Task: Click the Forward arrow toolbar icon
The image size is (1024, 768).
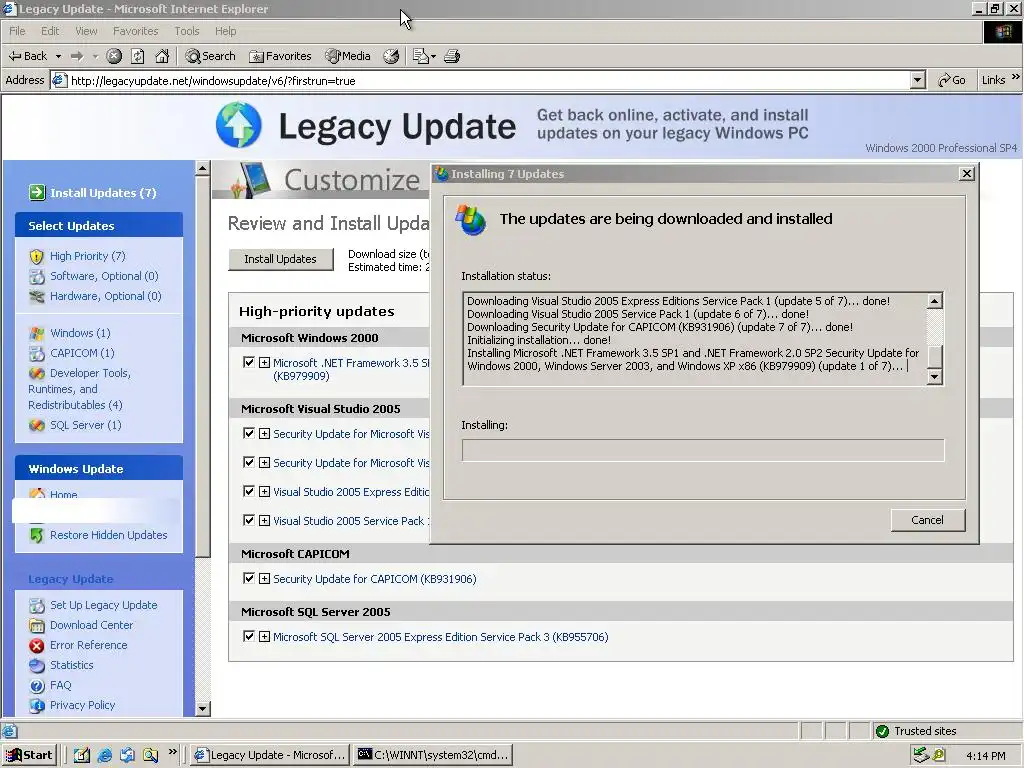Action: pos(77,56)
